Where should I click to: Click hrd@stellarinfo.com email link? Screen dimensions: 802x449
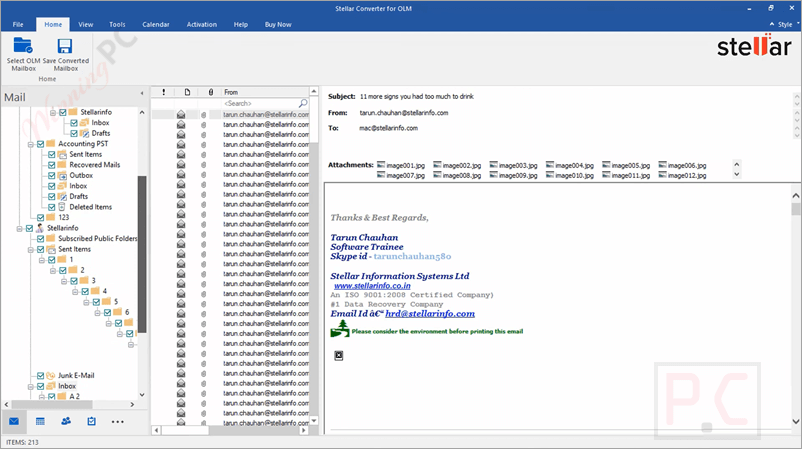(430, 313)
